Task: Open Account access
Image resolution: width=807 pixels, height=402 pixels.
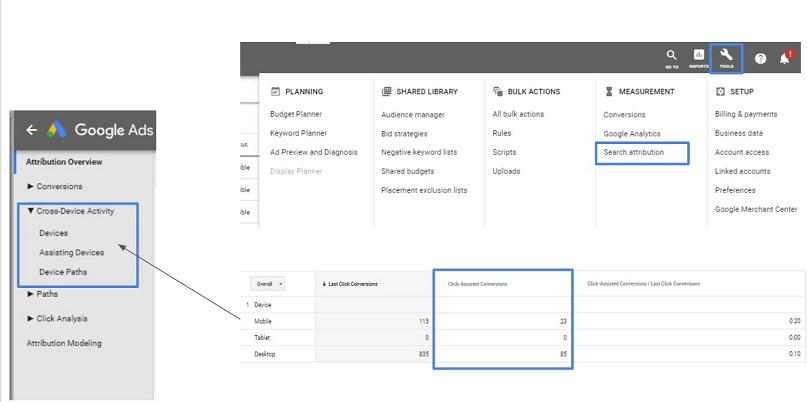Action: 742,152
